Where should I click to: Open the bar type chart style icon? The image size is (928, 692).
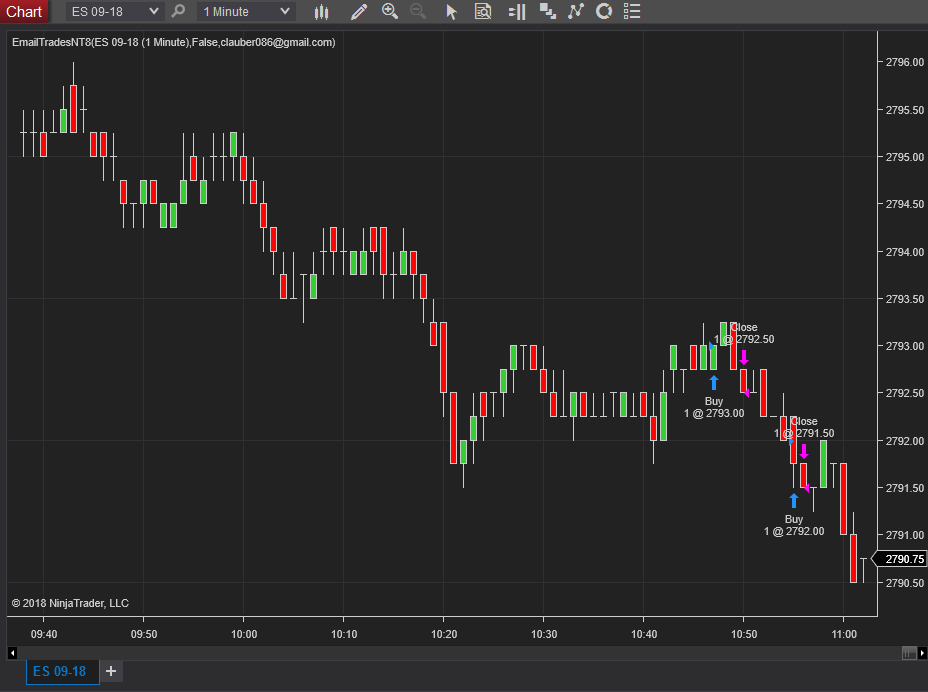coord(321,11)
